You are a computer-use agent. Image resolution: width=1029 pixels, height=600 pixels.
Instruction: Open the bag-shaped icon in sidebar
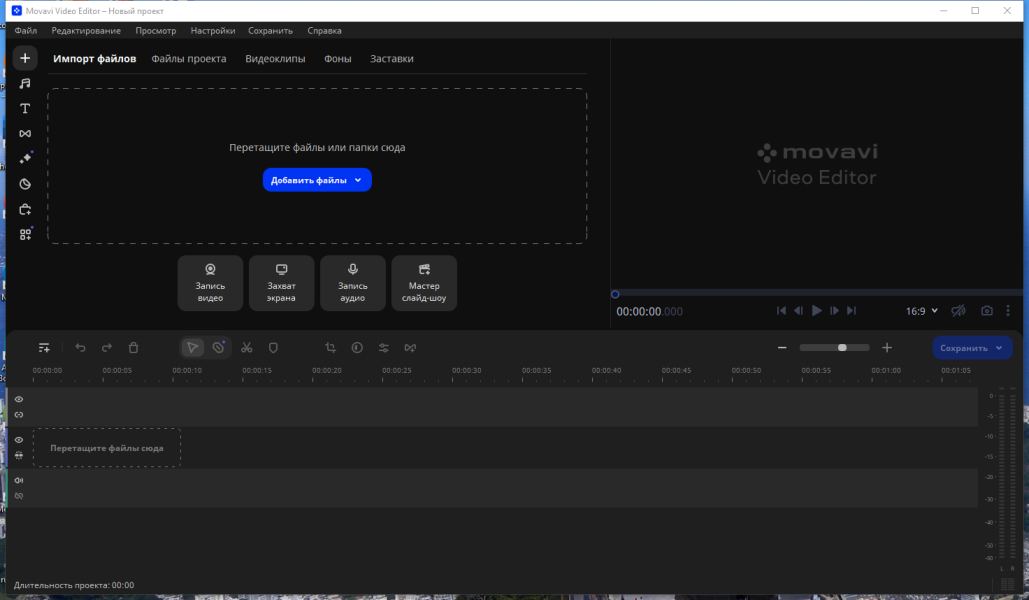[x=25, y=209]
